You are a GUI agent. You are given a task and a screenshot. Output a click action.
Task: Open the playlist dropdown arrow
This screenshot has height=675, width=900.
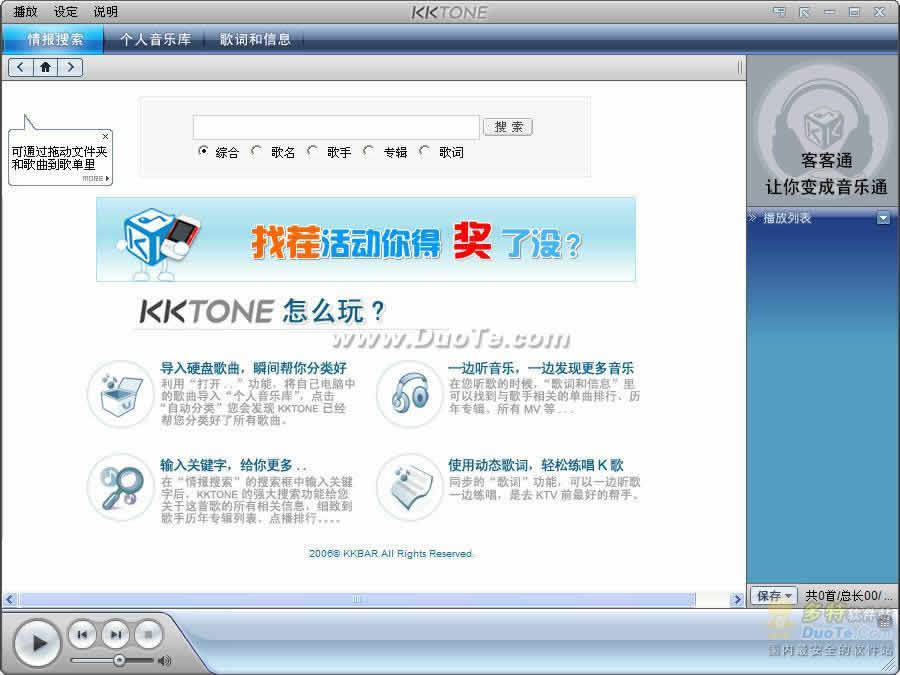883,219
